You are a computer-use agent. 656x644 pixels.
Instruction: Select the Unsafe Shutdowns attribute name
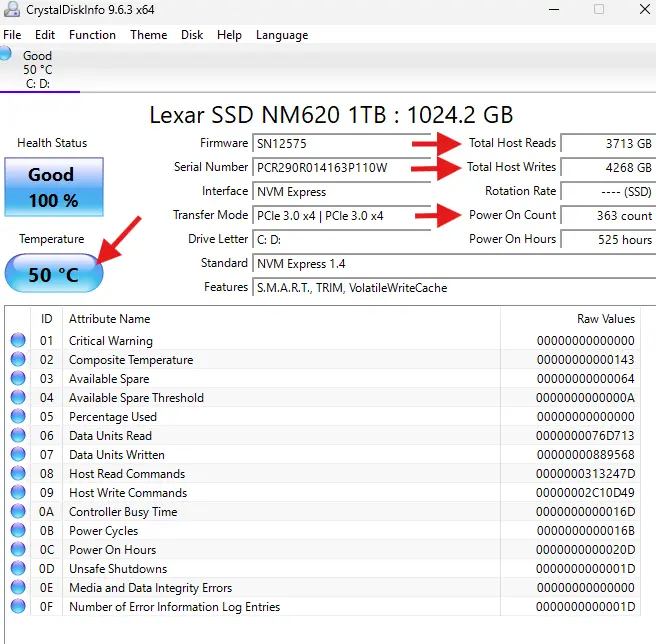click(118, 569)
